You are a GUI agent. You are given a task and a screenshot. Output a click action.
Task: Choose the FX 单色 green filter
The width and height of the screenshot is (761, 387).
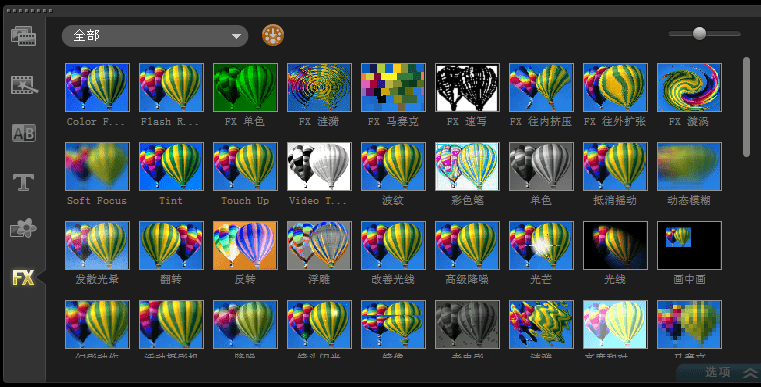pyautogui.click(x=245, y=87)
